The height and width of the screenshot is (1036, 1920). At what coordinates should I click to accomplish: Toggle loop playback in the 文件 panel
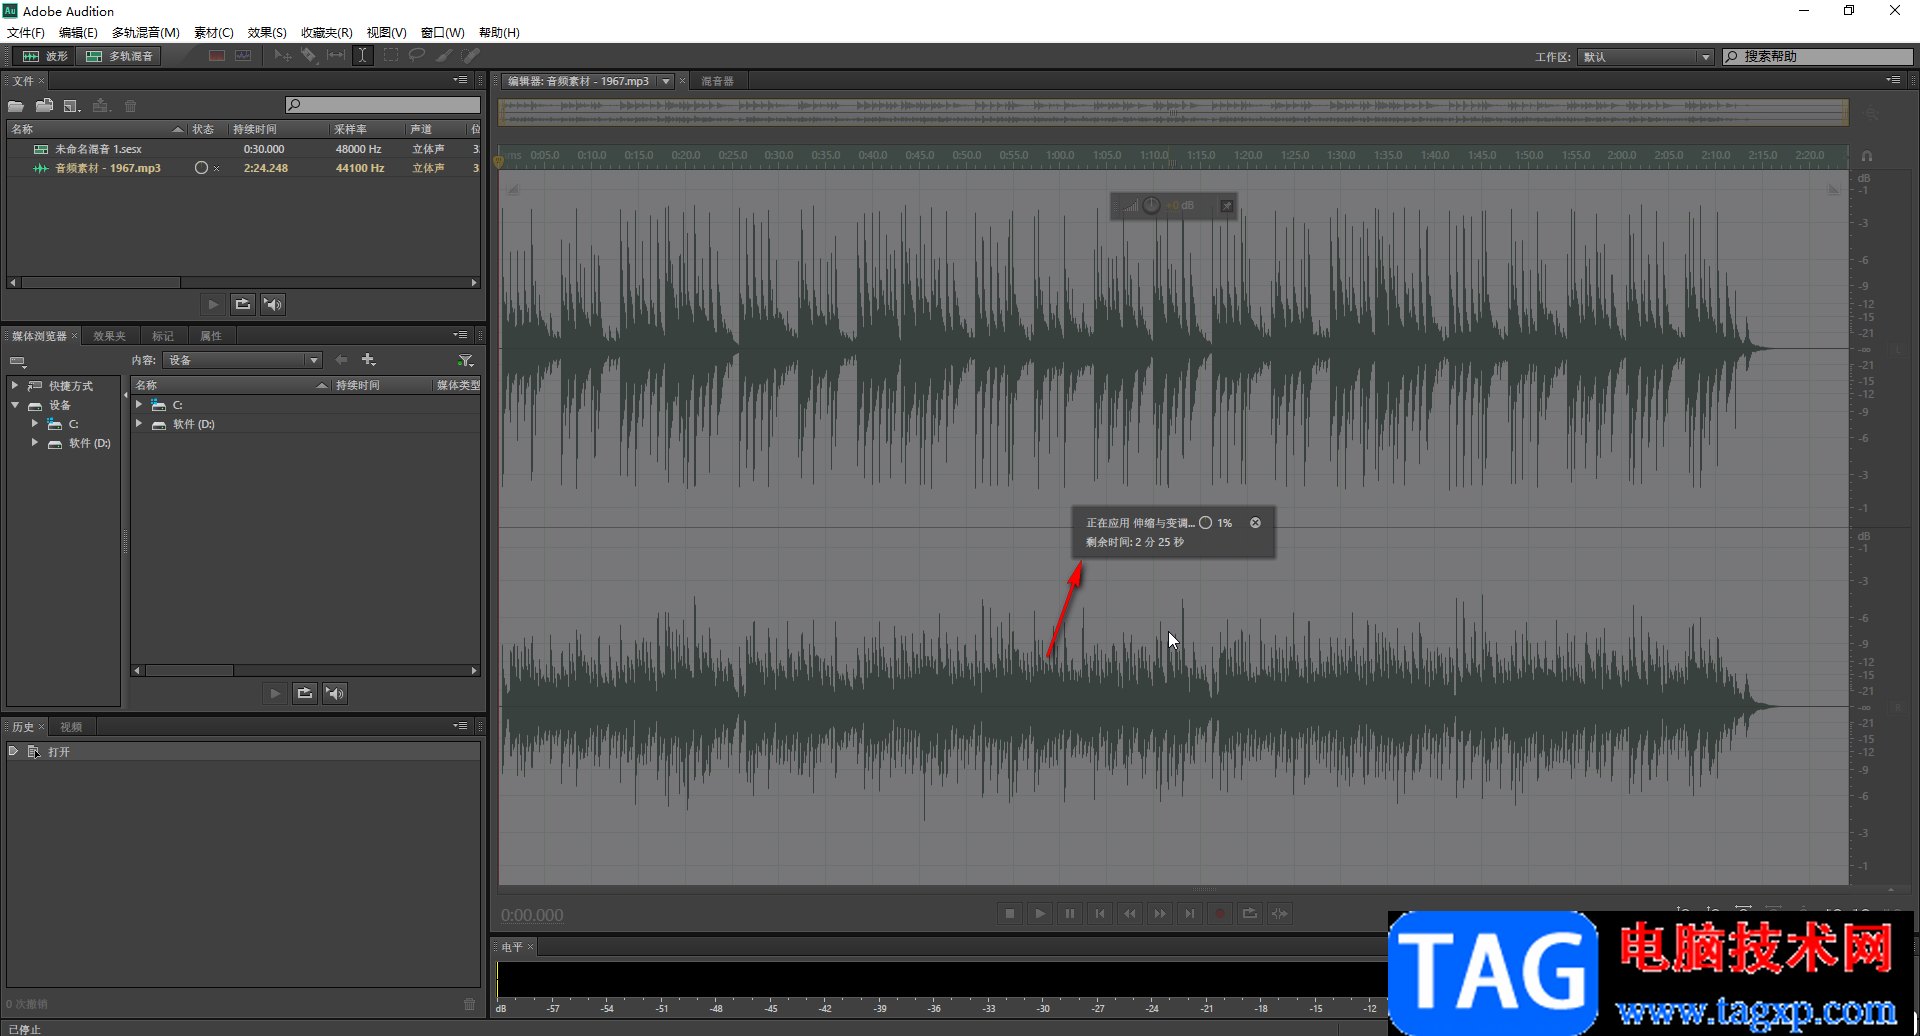point(243,304)
